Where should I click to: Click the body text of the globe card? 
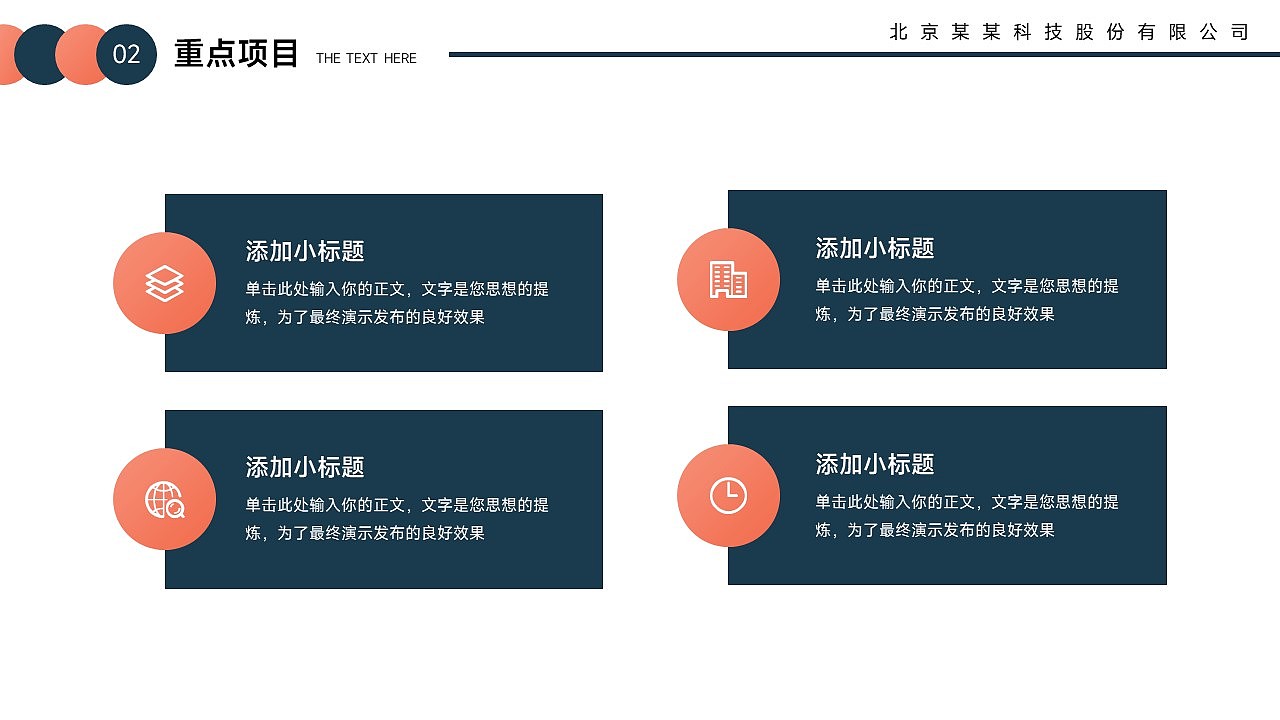click(395, 518)
